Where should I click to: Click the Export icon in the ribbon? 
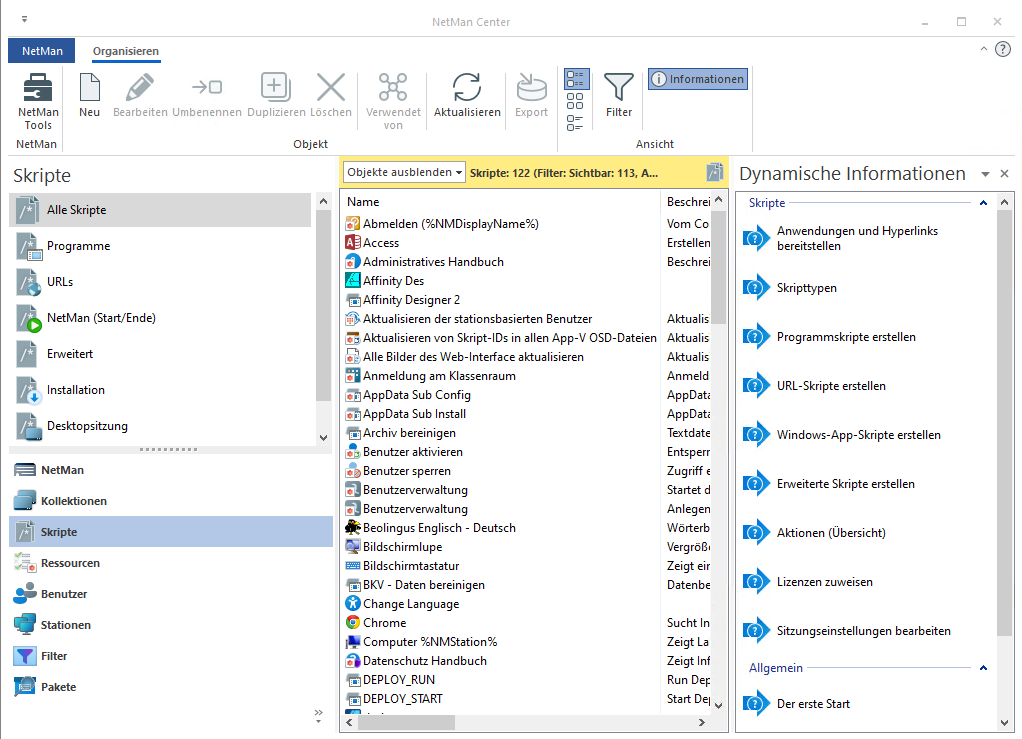(x=531, y=92)
